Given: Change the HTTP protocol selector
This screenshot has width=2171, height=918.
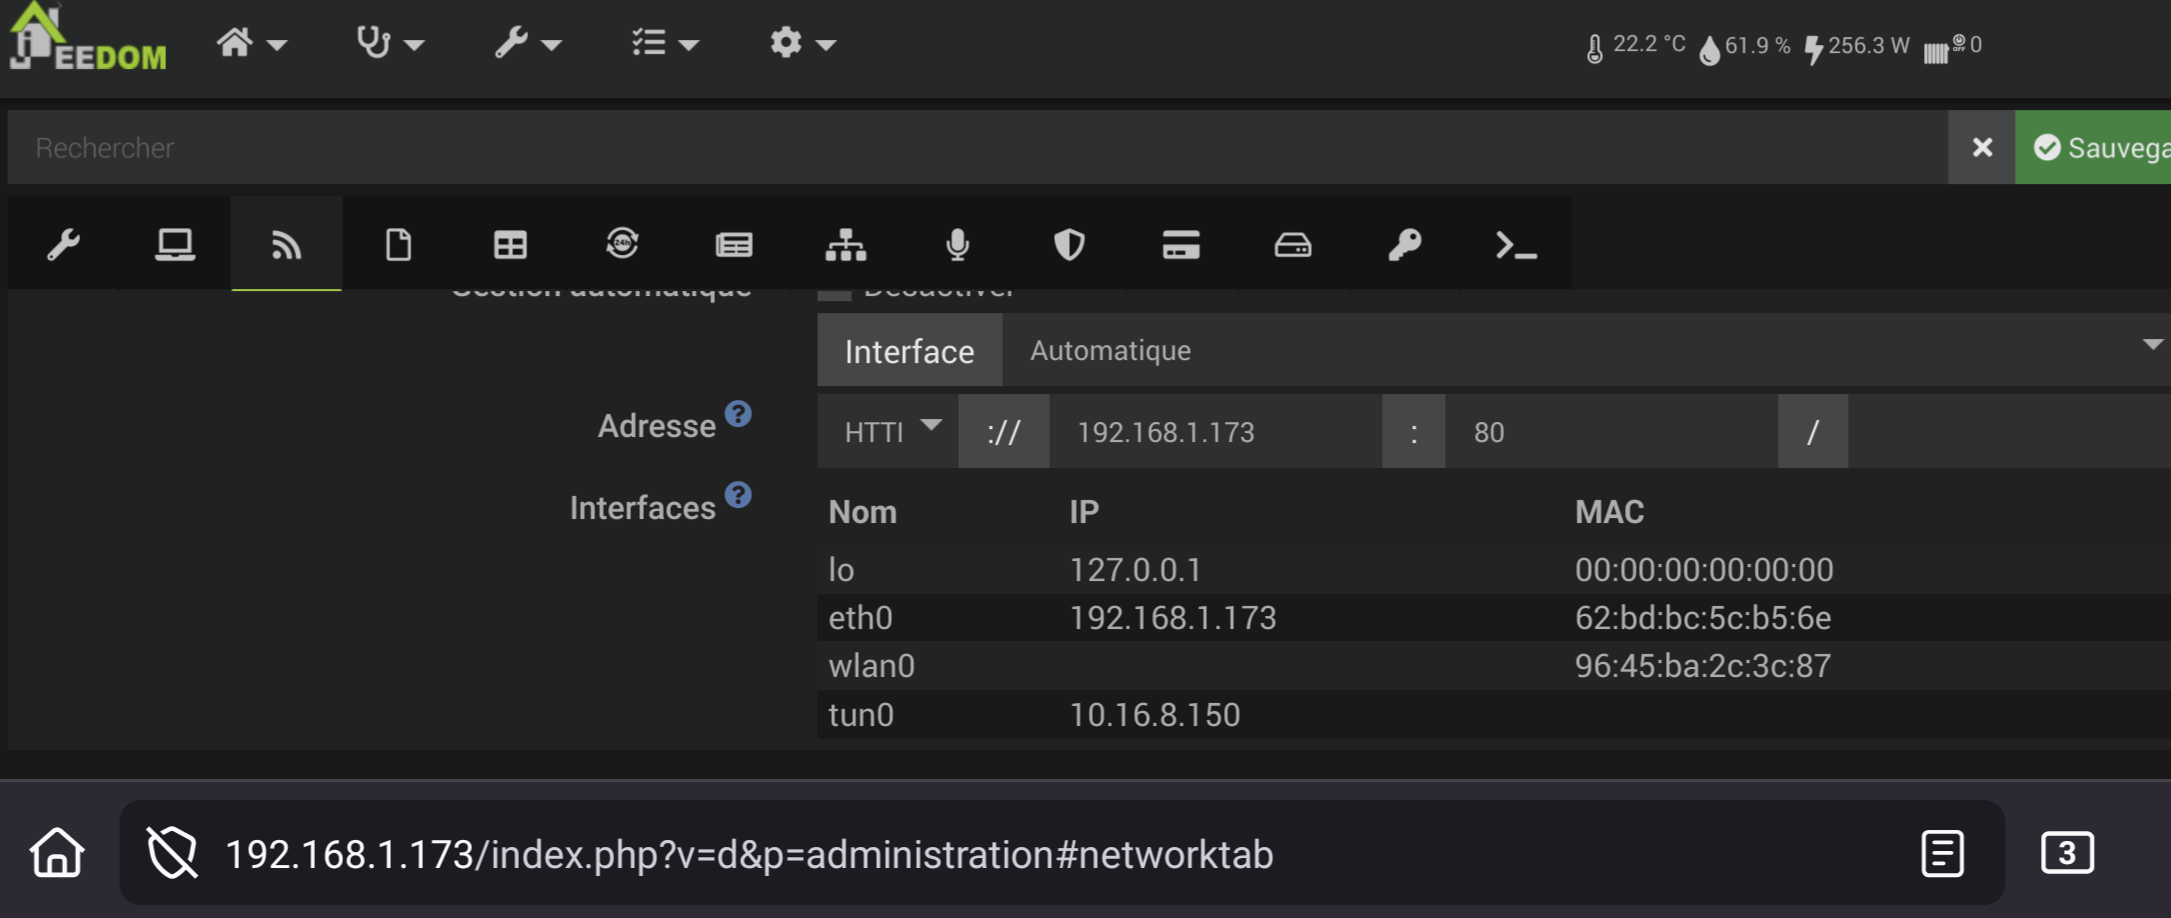Looking at the screenshot, I should pyautogui.click(x=889, y=431).
